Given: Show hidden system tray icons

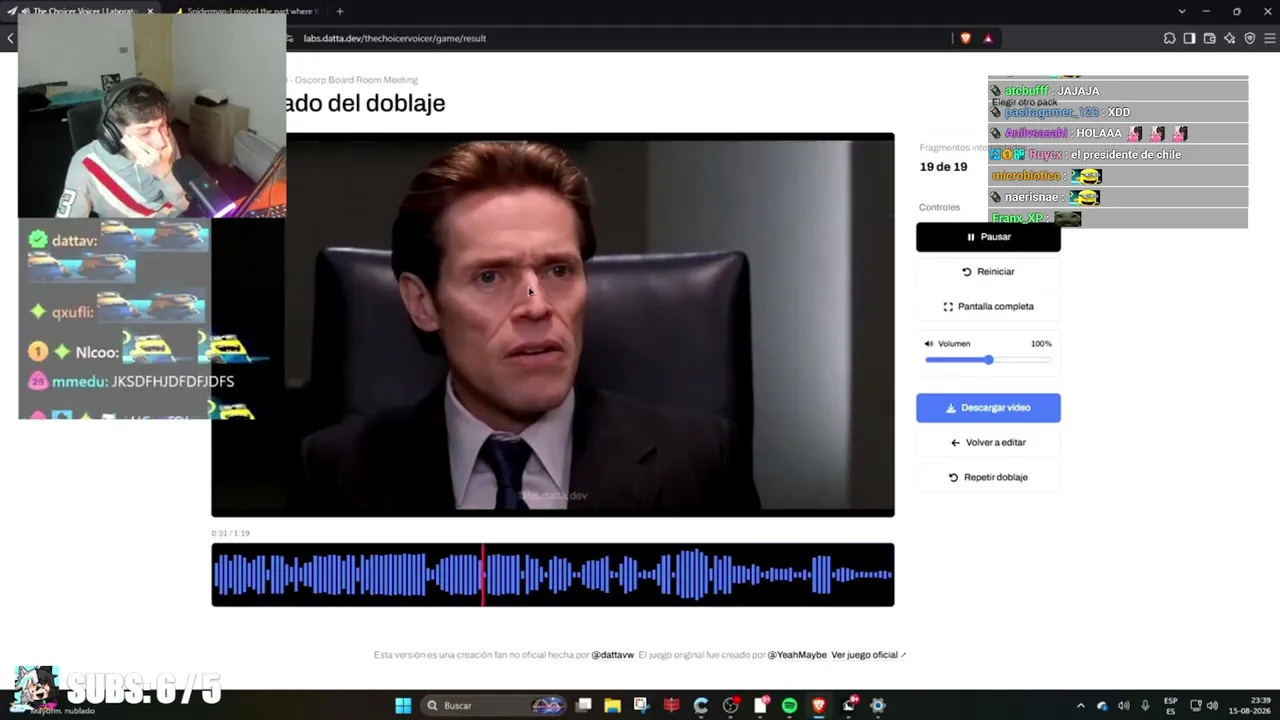Looking at the screenshot, I should pyautogui.click(x=1080, y=706).
